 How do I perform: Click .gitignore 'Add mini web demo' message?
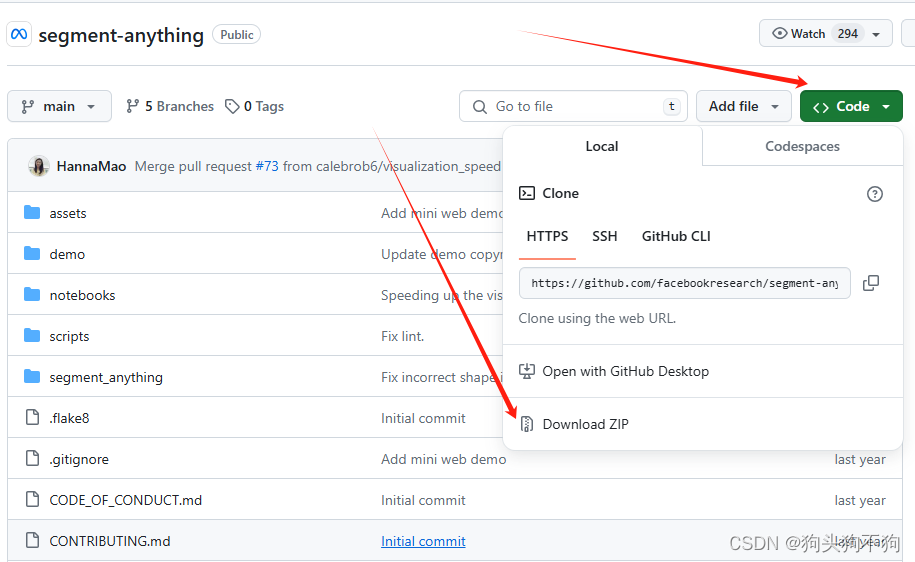[443, 459]
